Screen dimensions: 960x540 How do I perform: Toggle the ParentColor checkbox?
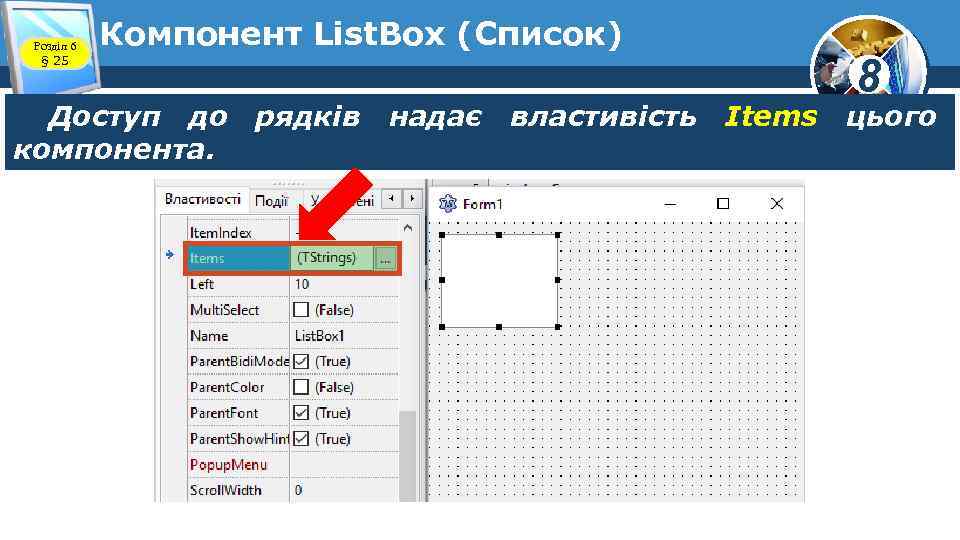301,387
